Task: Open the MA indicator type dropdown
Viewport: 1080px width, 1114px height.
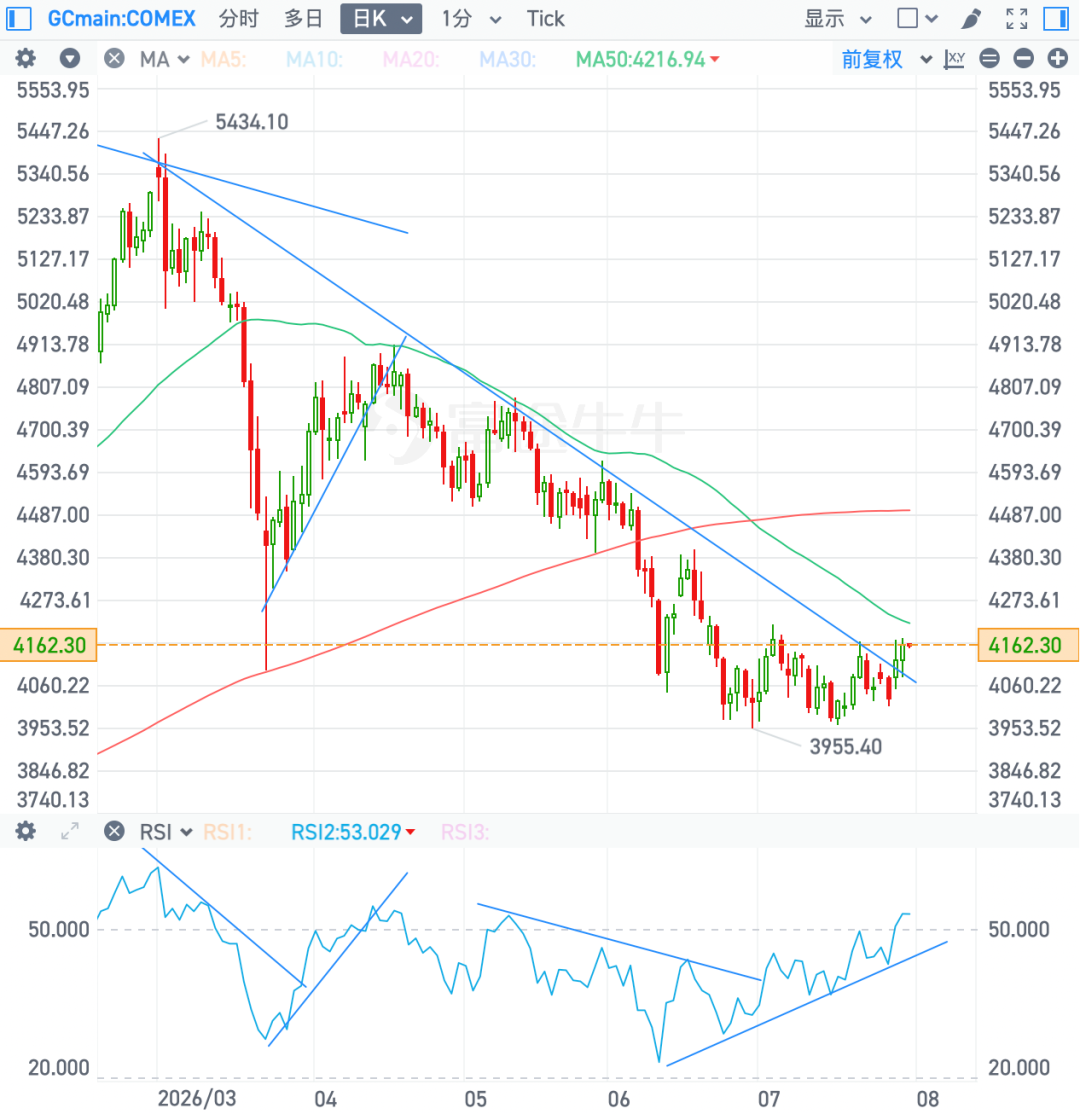Action: click(x=164, y=59)
